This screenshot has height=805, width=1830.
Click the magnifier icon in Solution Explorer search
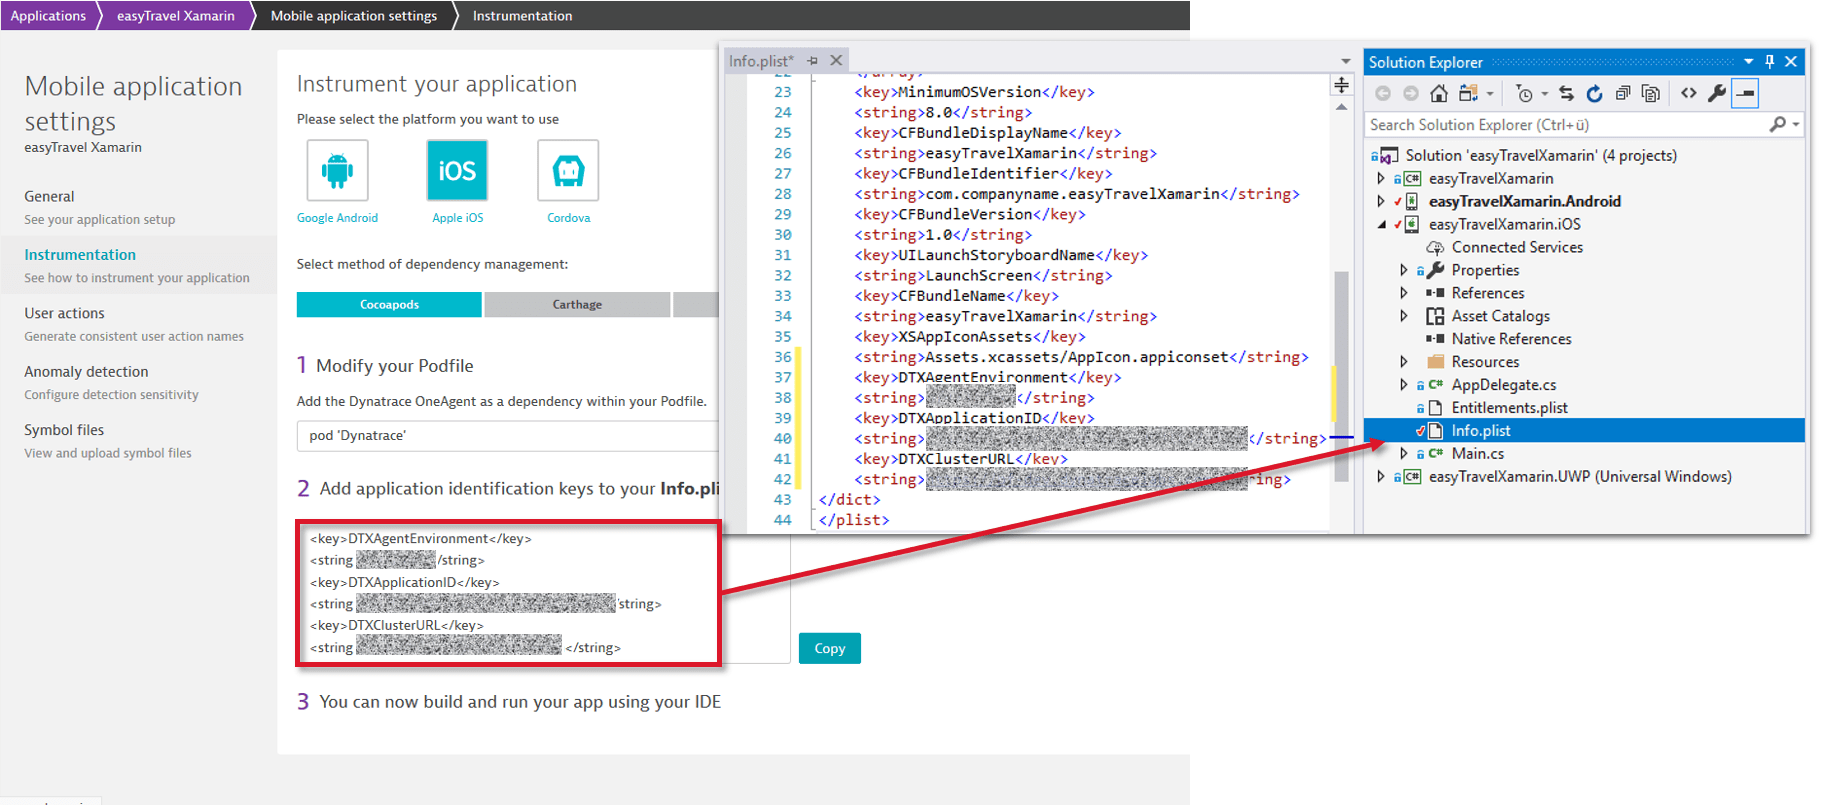pyautogui.click(x=1777, y=124)
